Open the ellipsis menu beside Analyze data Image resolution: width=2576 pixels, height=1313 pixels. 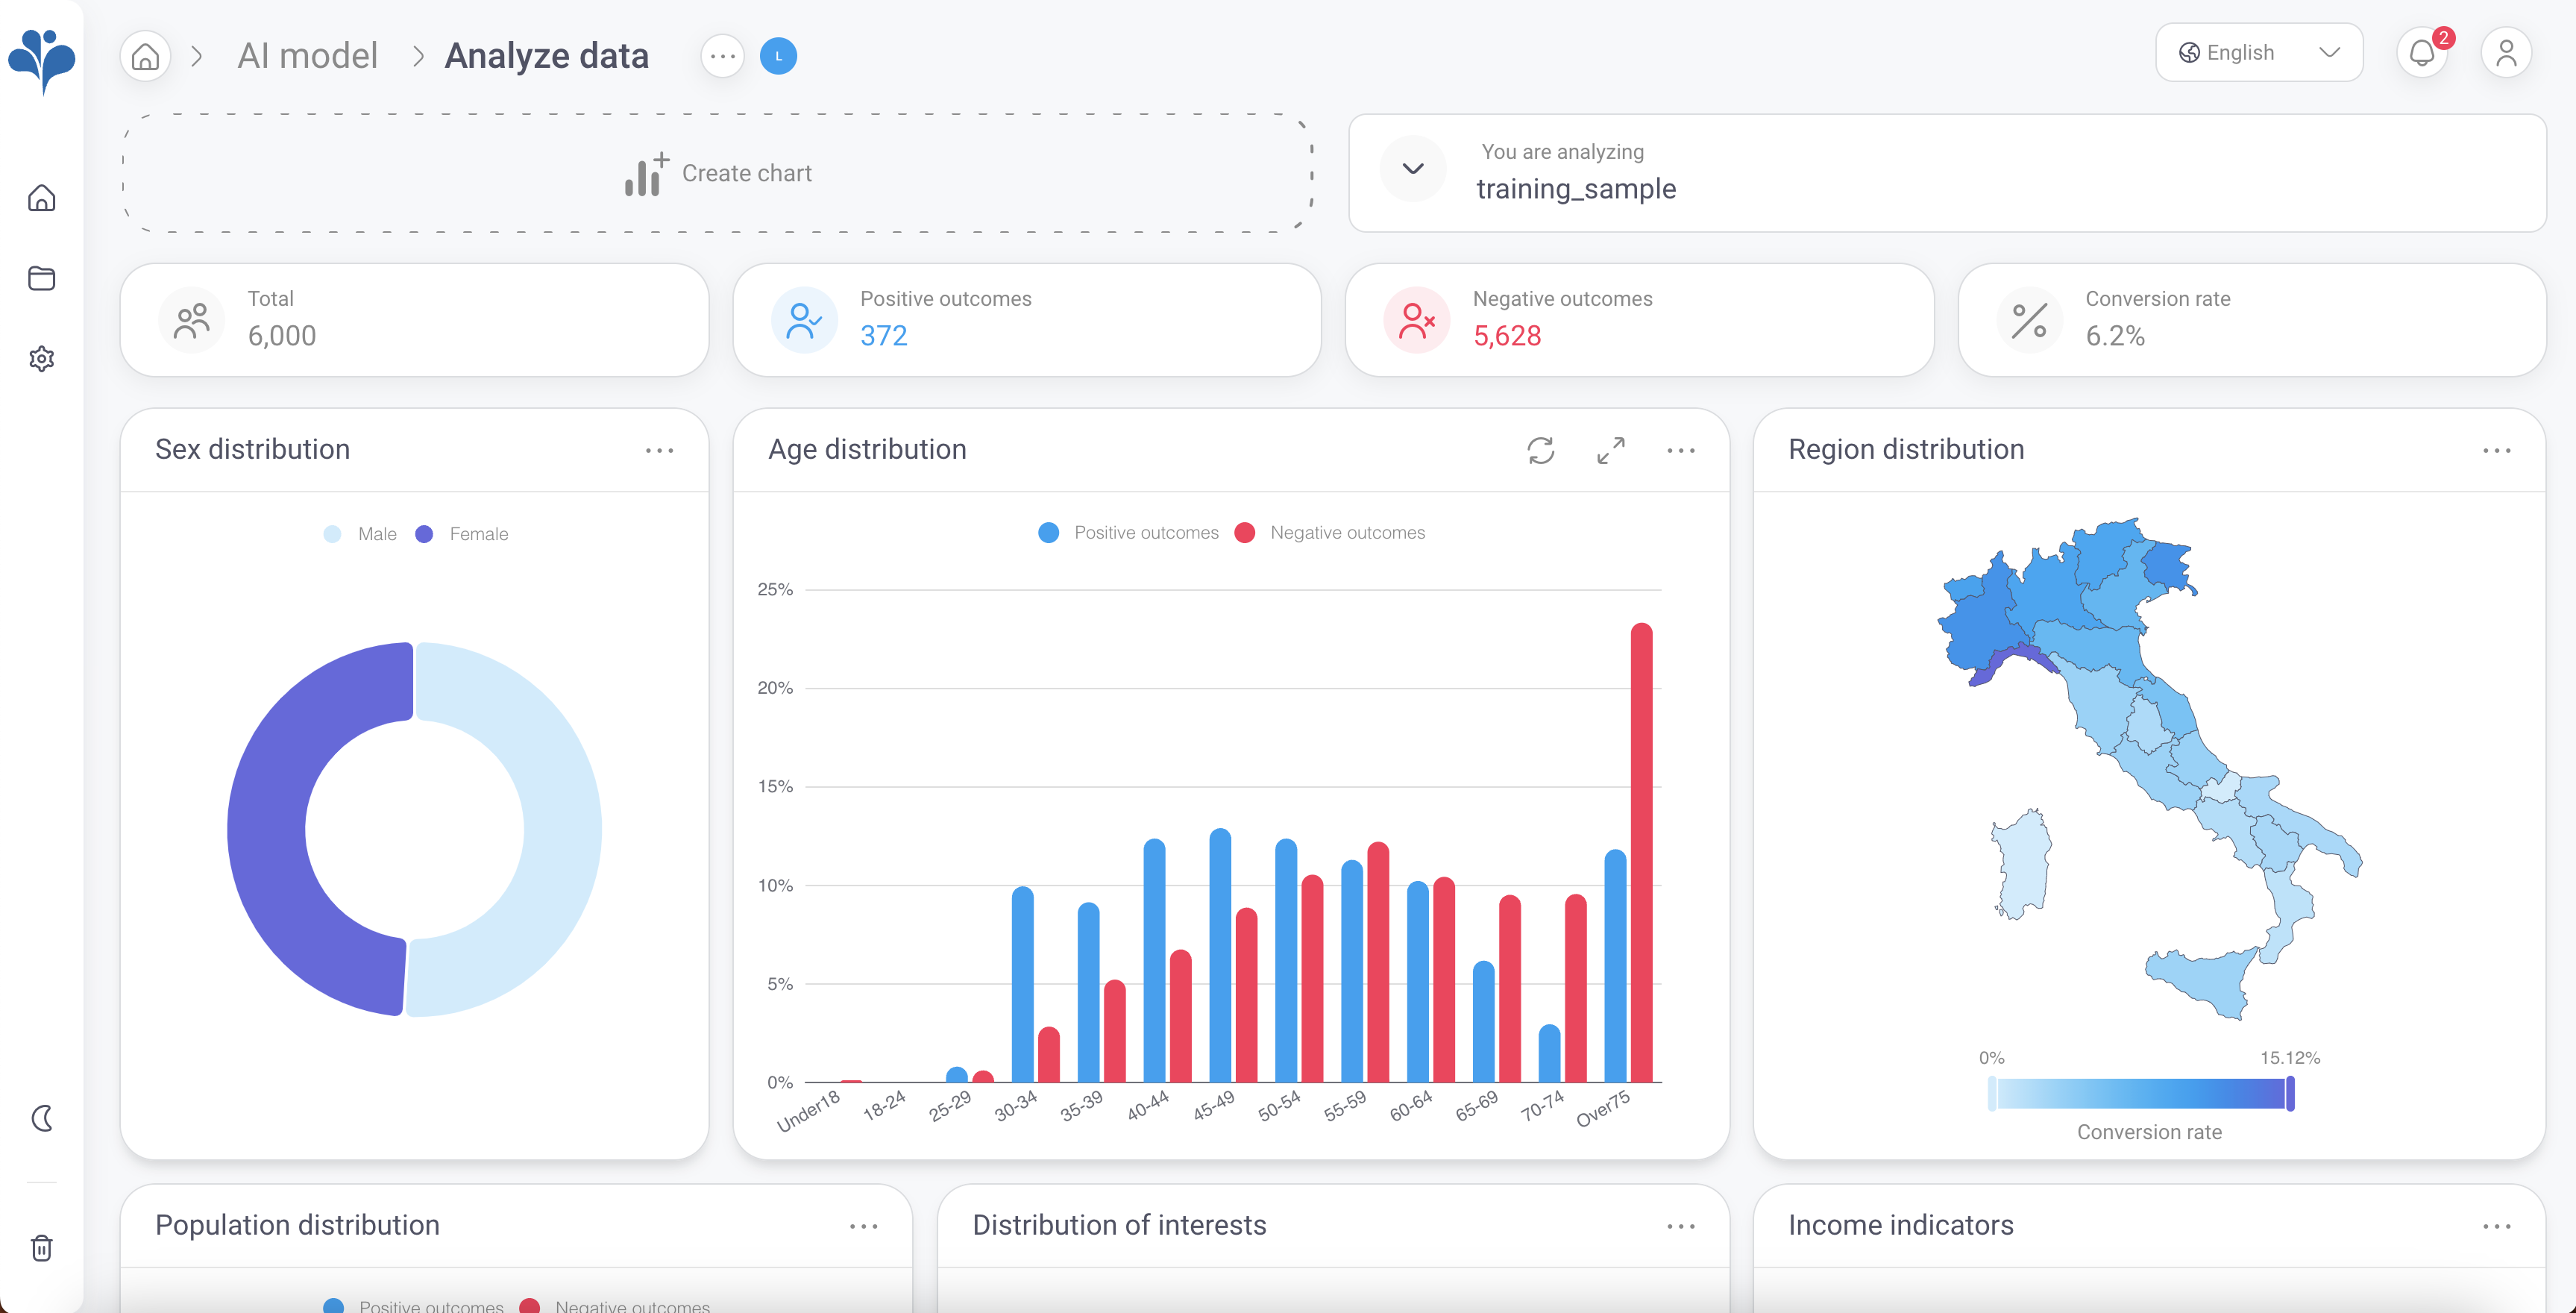[722, 56]
